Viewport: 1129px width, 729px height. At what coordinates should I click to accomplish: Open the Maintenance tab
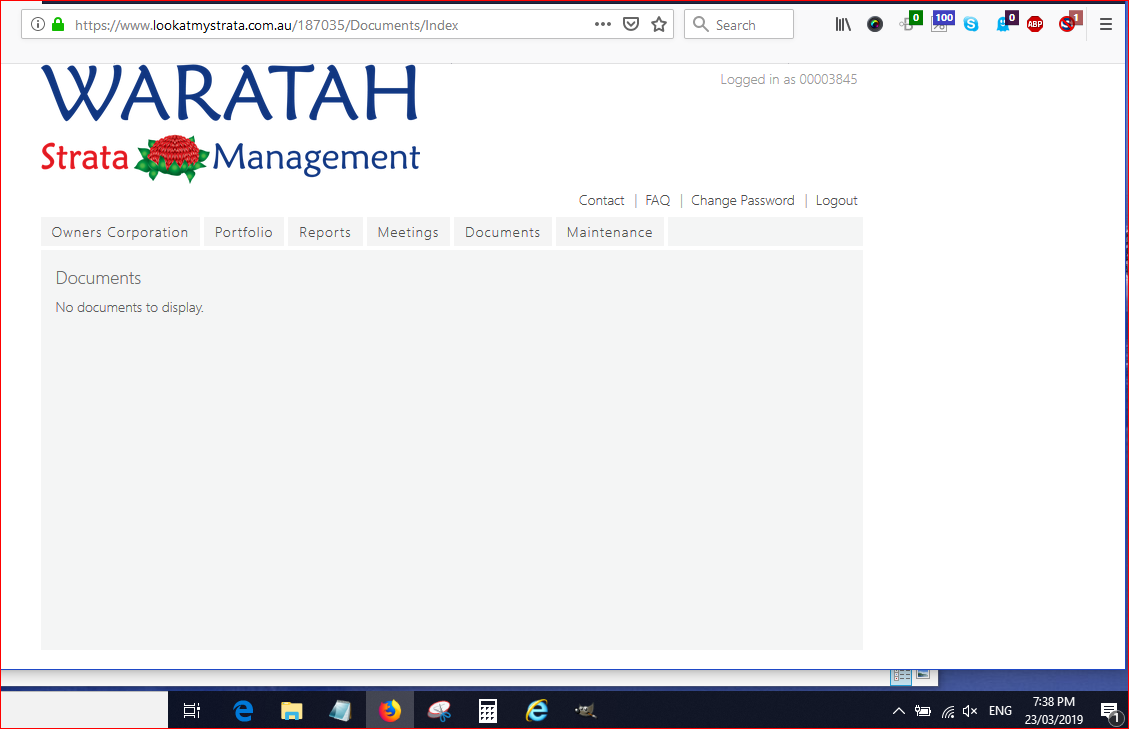(x=609, y=232)
